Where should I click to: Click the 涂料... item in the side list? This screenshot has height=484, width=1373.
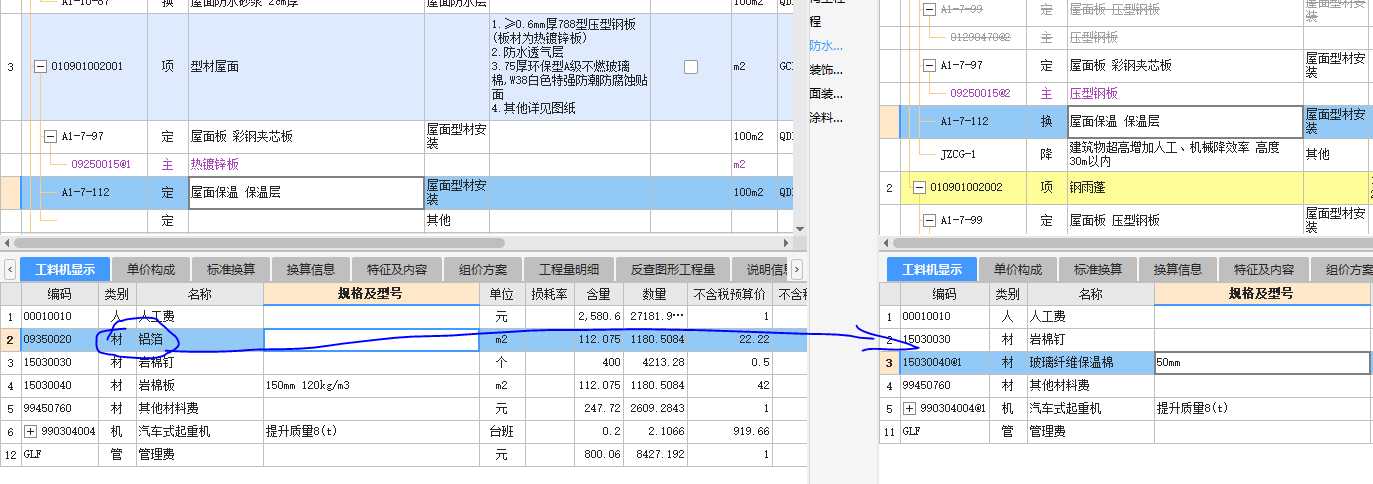[826, 118]
